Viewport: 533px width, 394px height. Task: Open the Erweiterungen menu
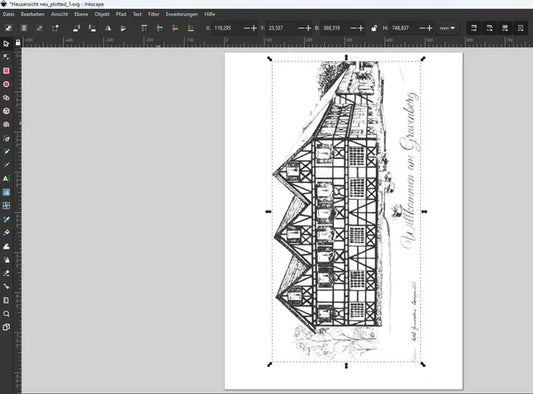182,14
